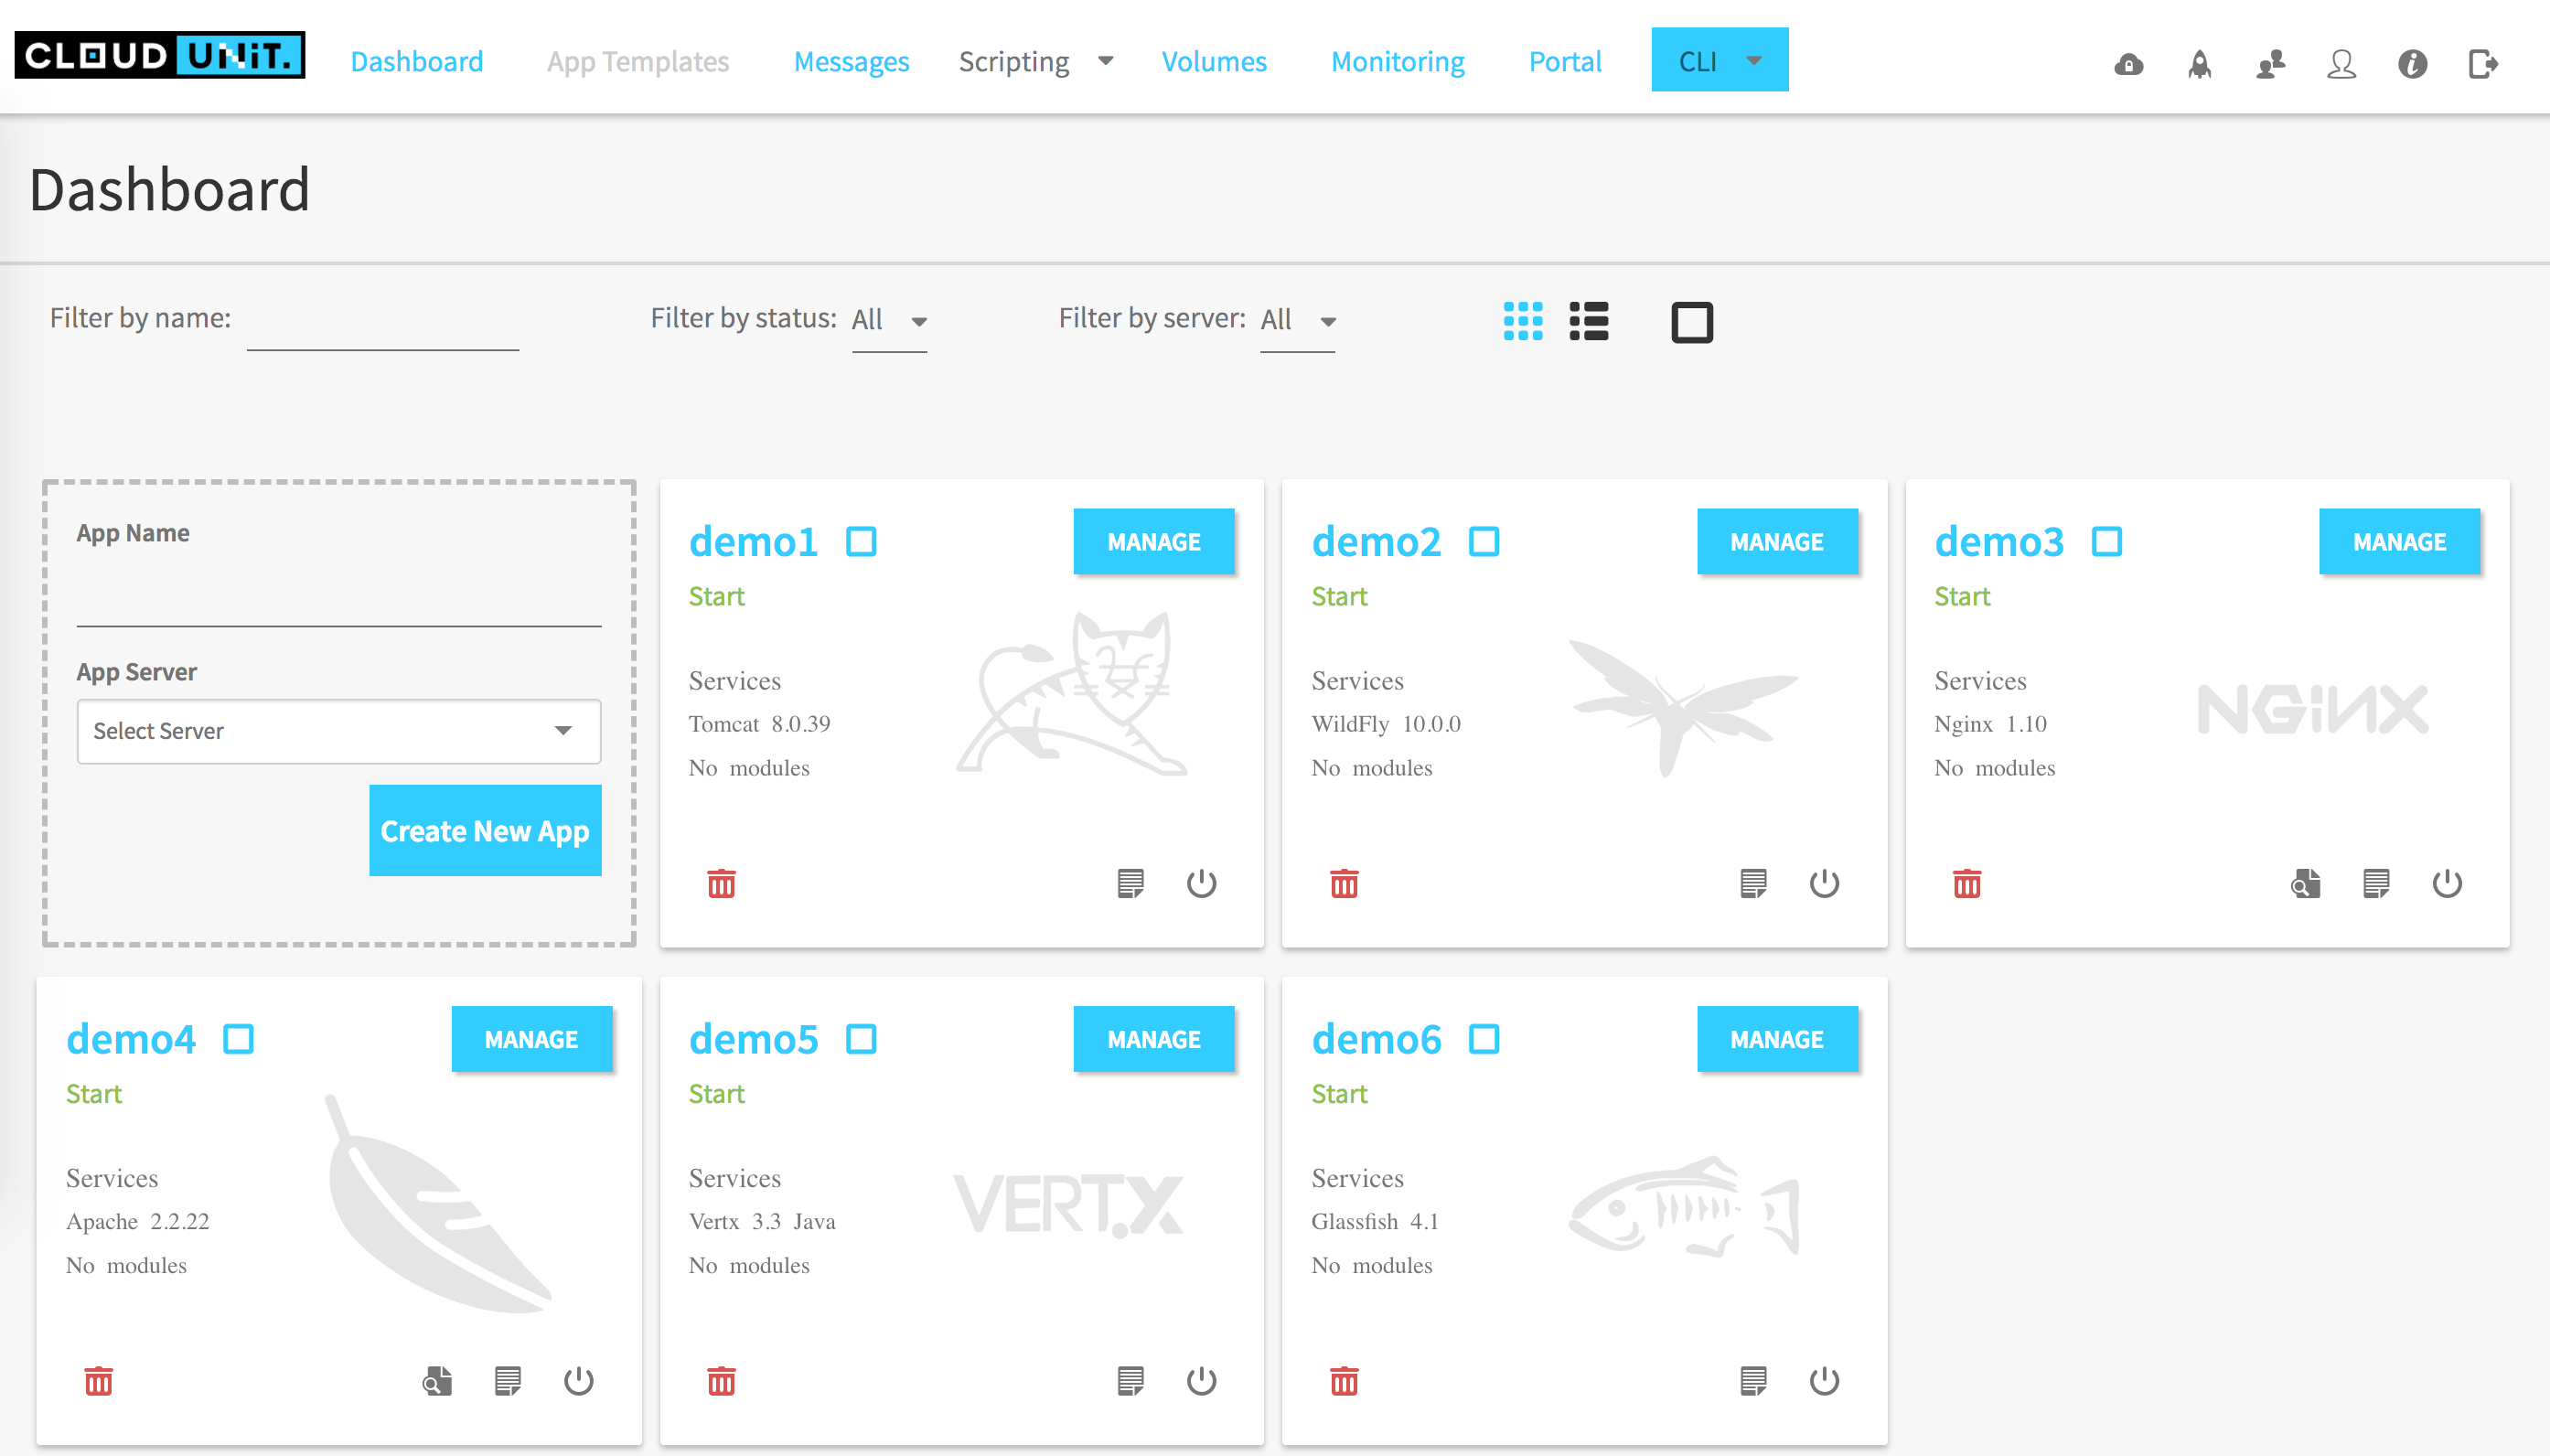Viewport: 2550px width, 1456px height.
Task: Tick the checkbox next to demo4
Action: click(x=238, y=1039)
